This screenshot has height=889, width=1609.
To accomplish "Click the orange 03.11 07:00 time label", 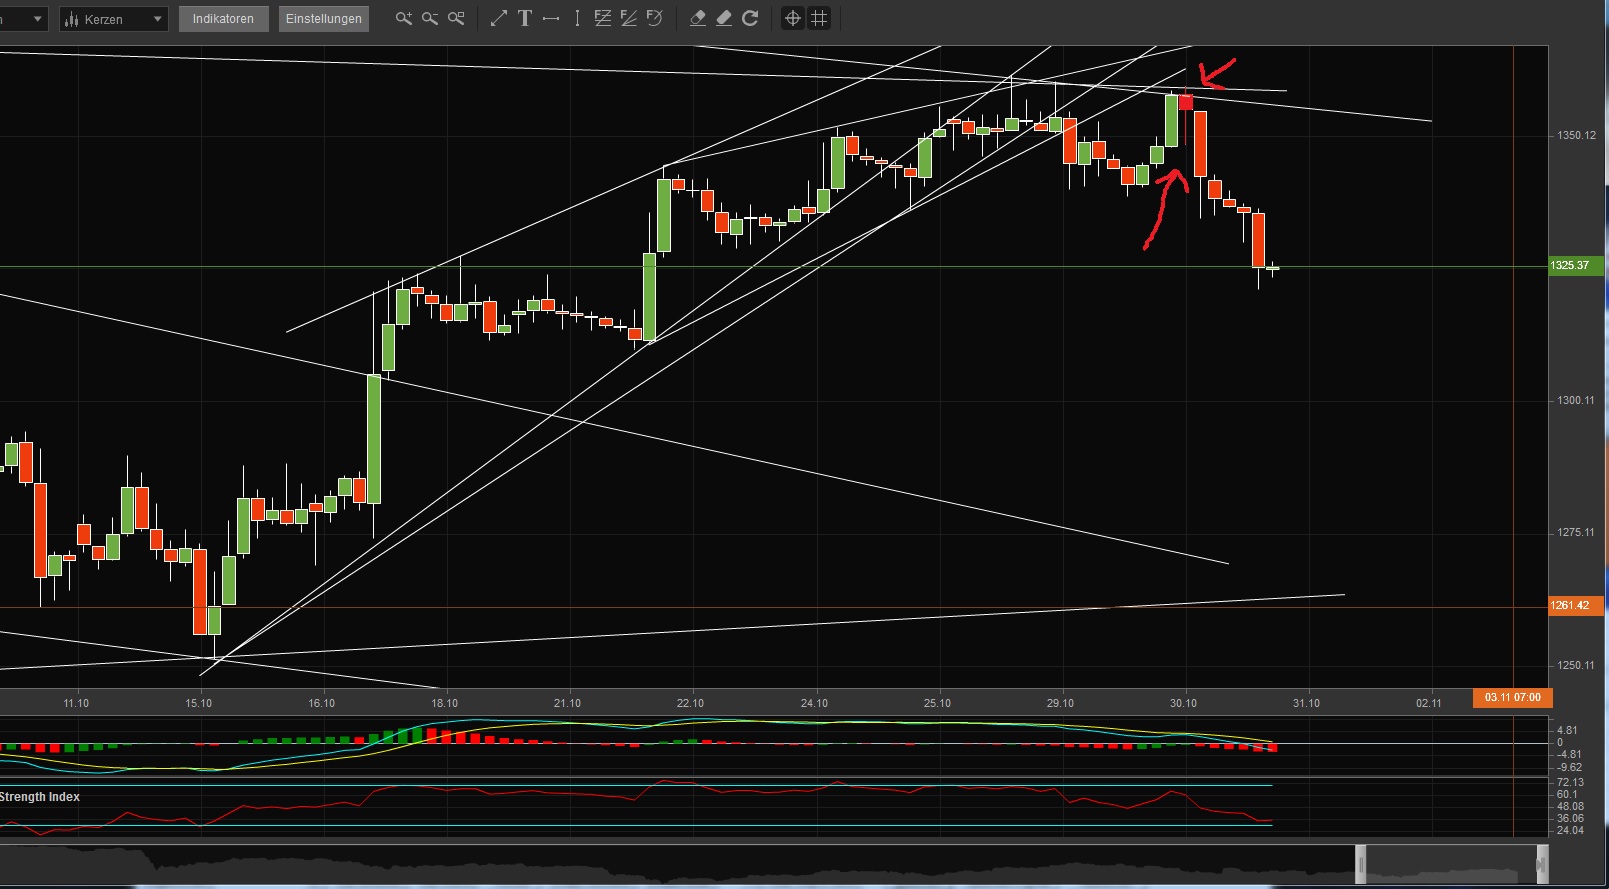I will (x=1512, y=697).
